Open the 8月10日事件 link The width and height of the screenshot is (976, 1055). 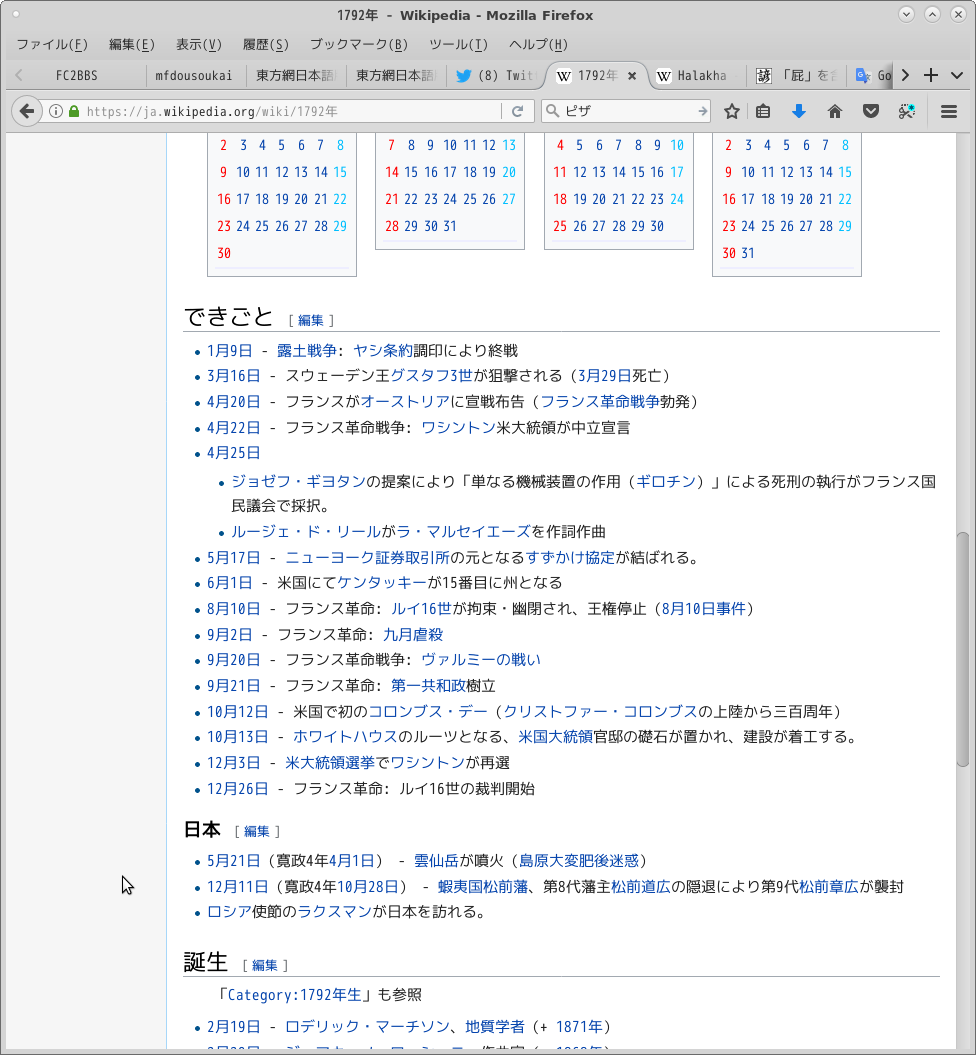pos(704,609)
